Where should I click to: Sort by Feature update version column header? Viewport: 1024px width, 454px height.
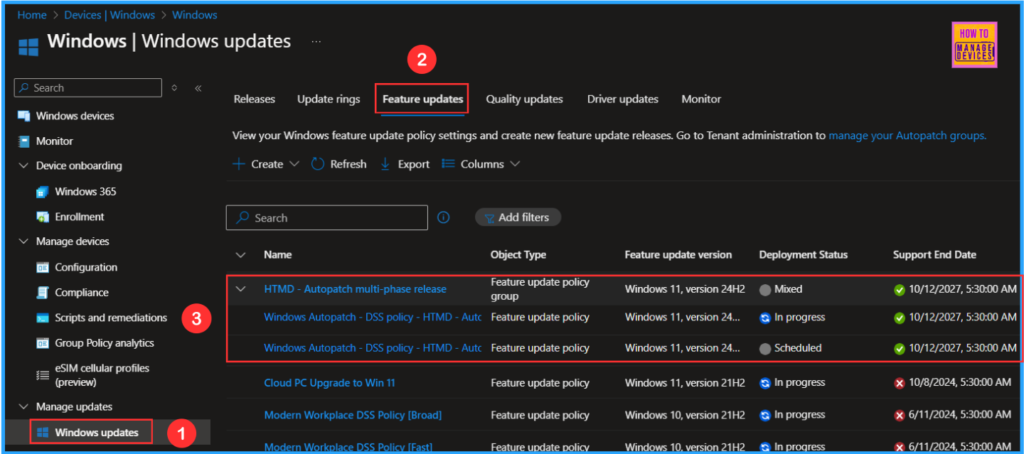(x=678, y=255)
